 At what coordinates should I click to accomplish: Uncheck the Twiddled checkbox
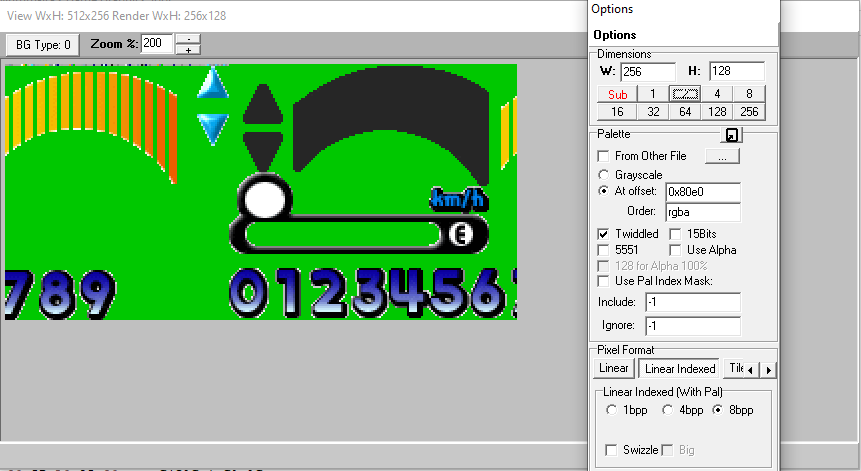tap(603, 234)
